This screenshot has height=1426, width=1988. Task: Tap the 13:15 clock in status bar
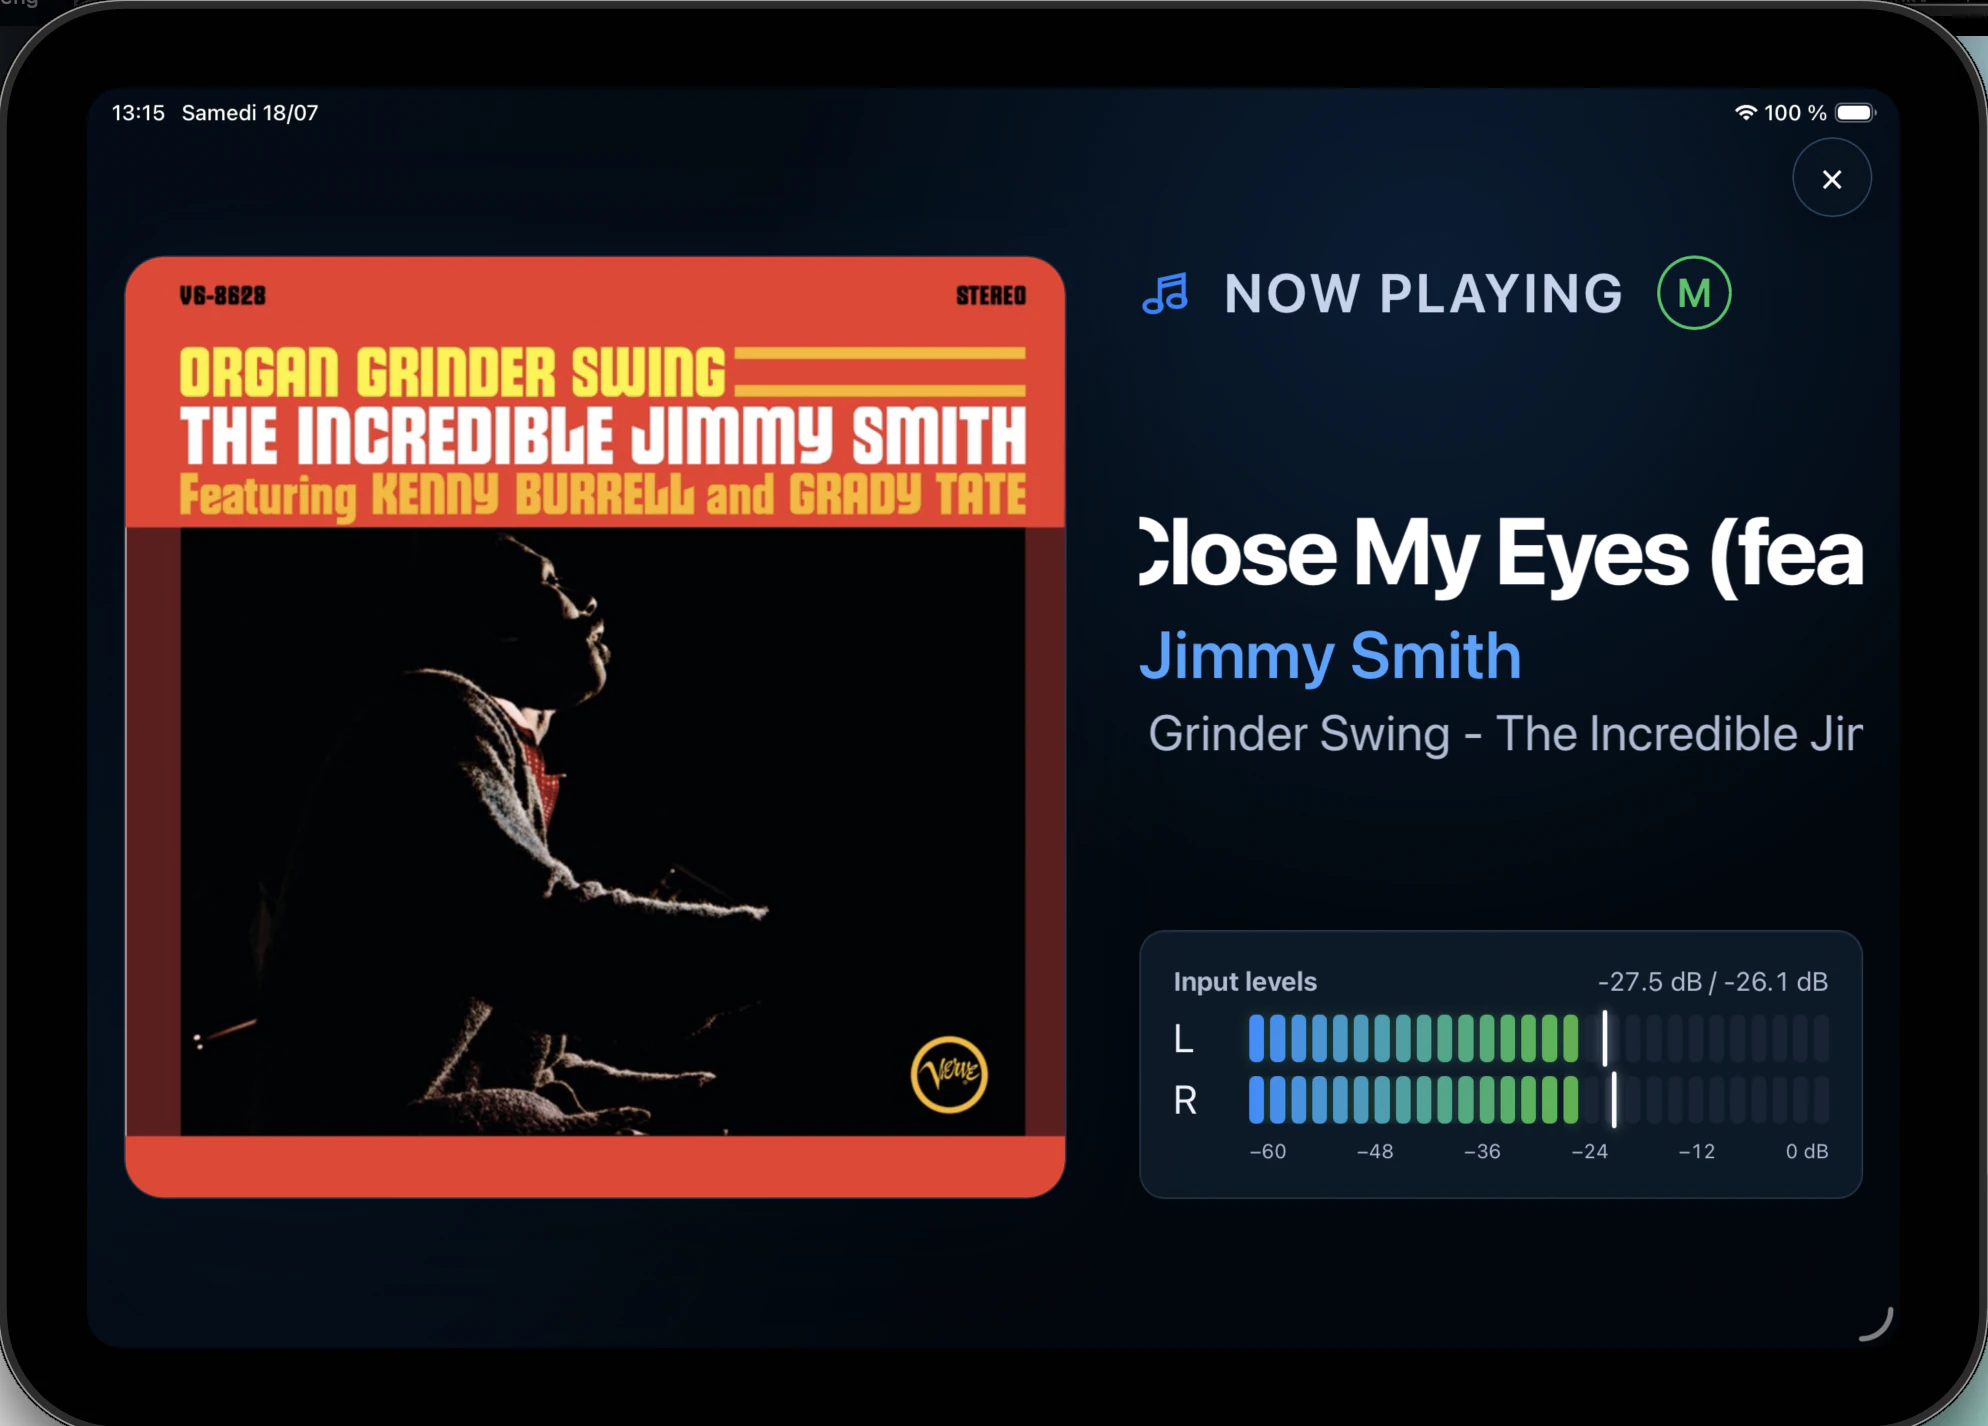coord(138,113)
